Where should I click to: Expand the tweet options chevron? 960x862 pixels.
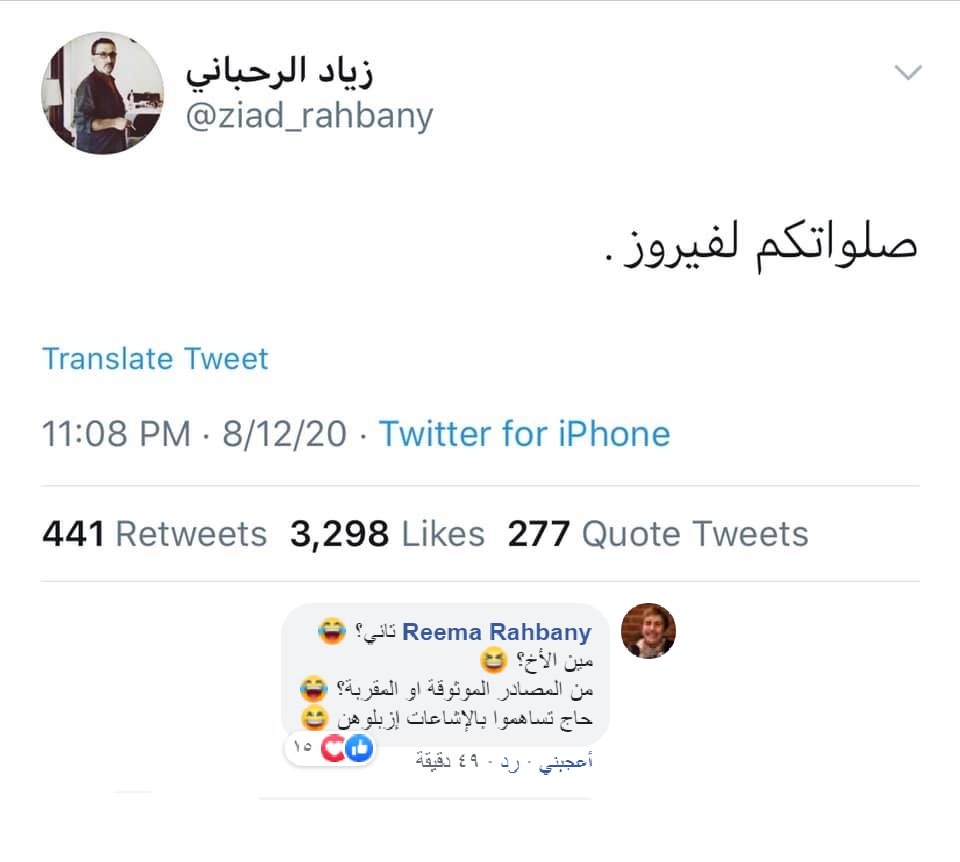click(908, 73)
